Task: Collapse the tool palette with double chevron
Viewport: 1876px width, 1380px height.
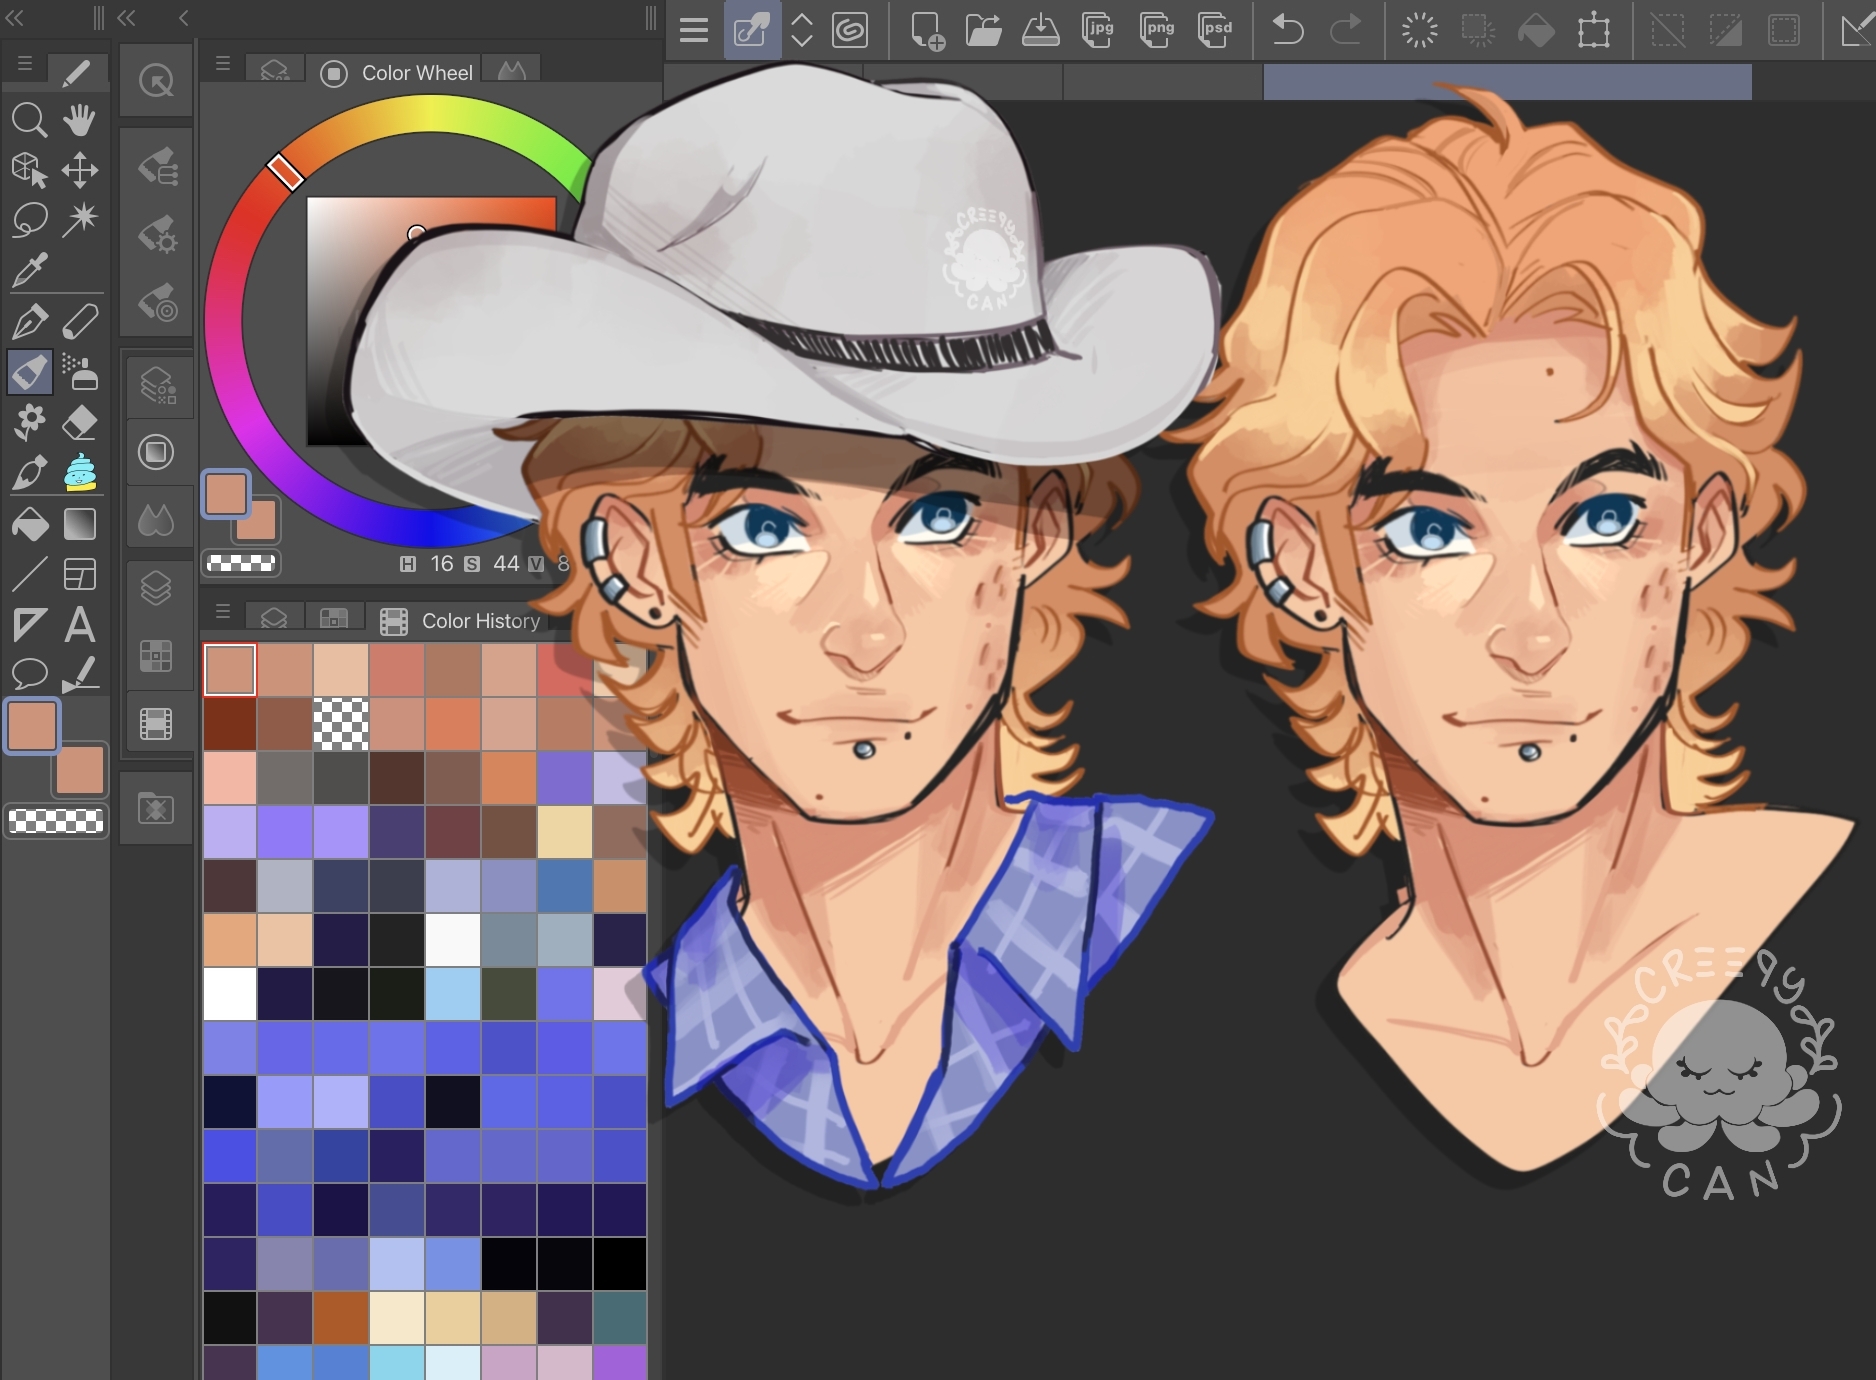Action: (14, 17)
